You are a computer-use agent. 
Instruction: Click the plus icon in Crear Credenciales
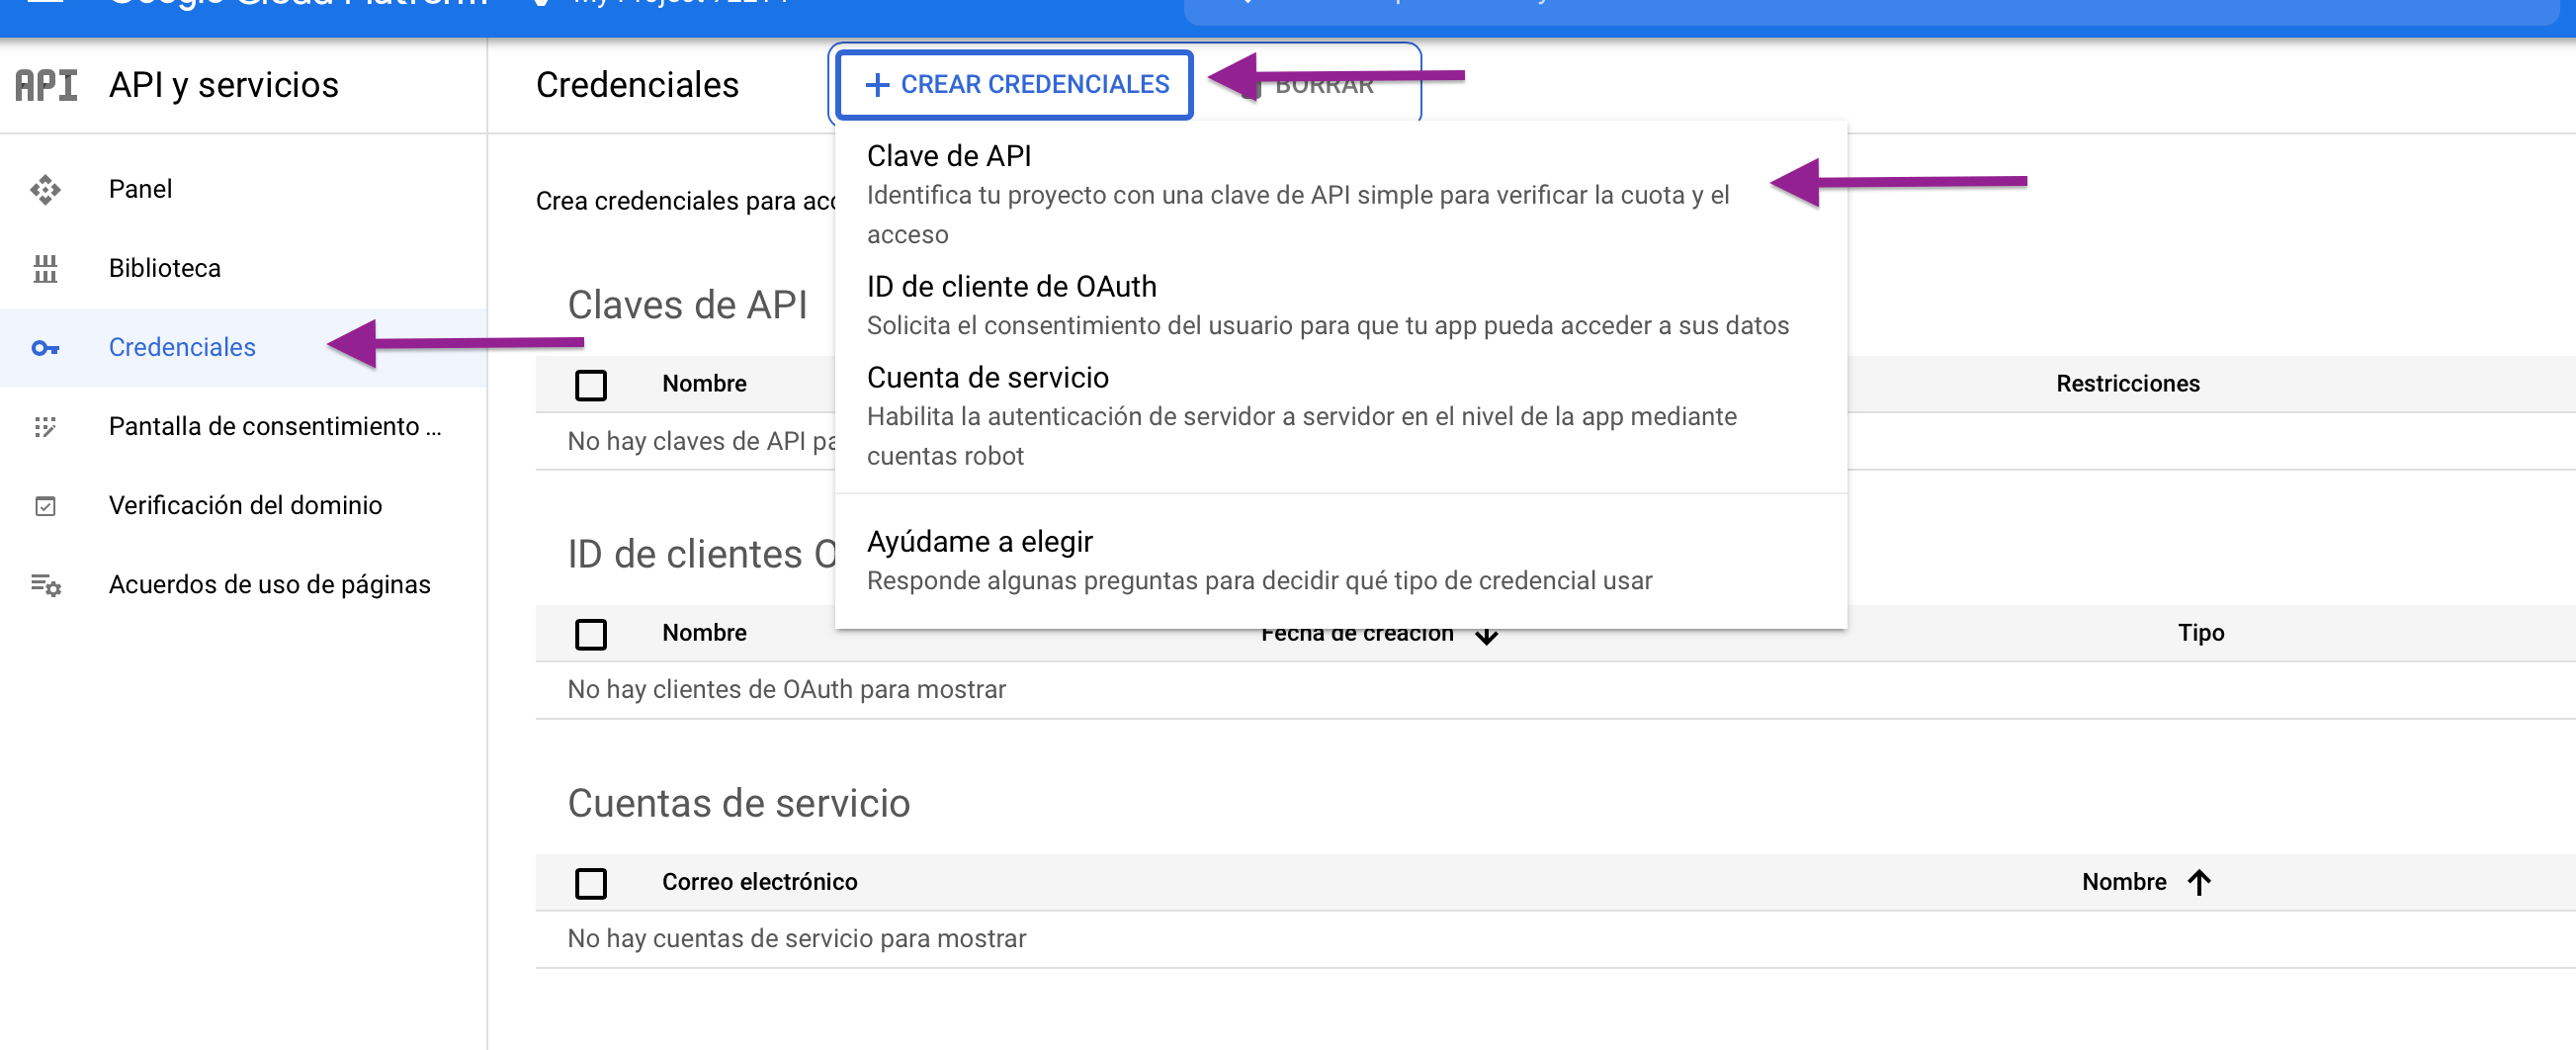(x=877, y=85)
